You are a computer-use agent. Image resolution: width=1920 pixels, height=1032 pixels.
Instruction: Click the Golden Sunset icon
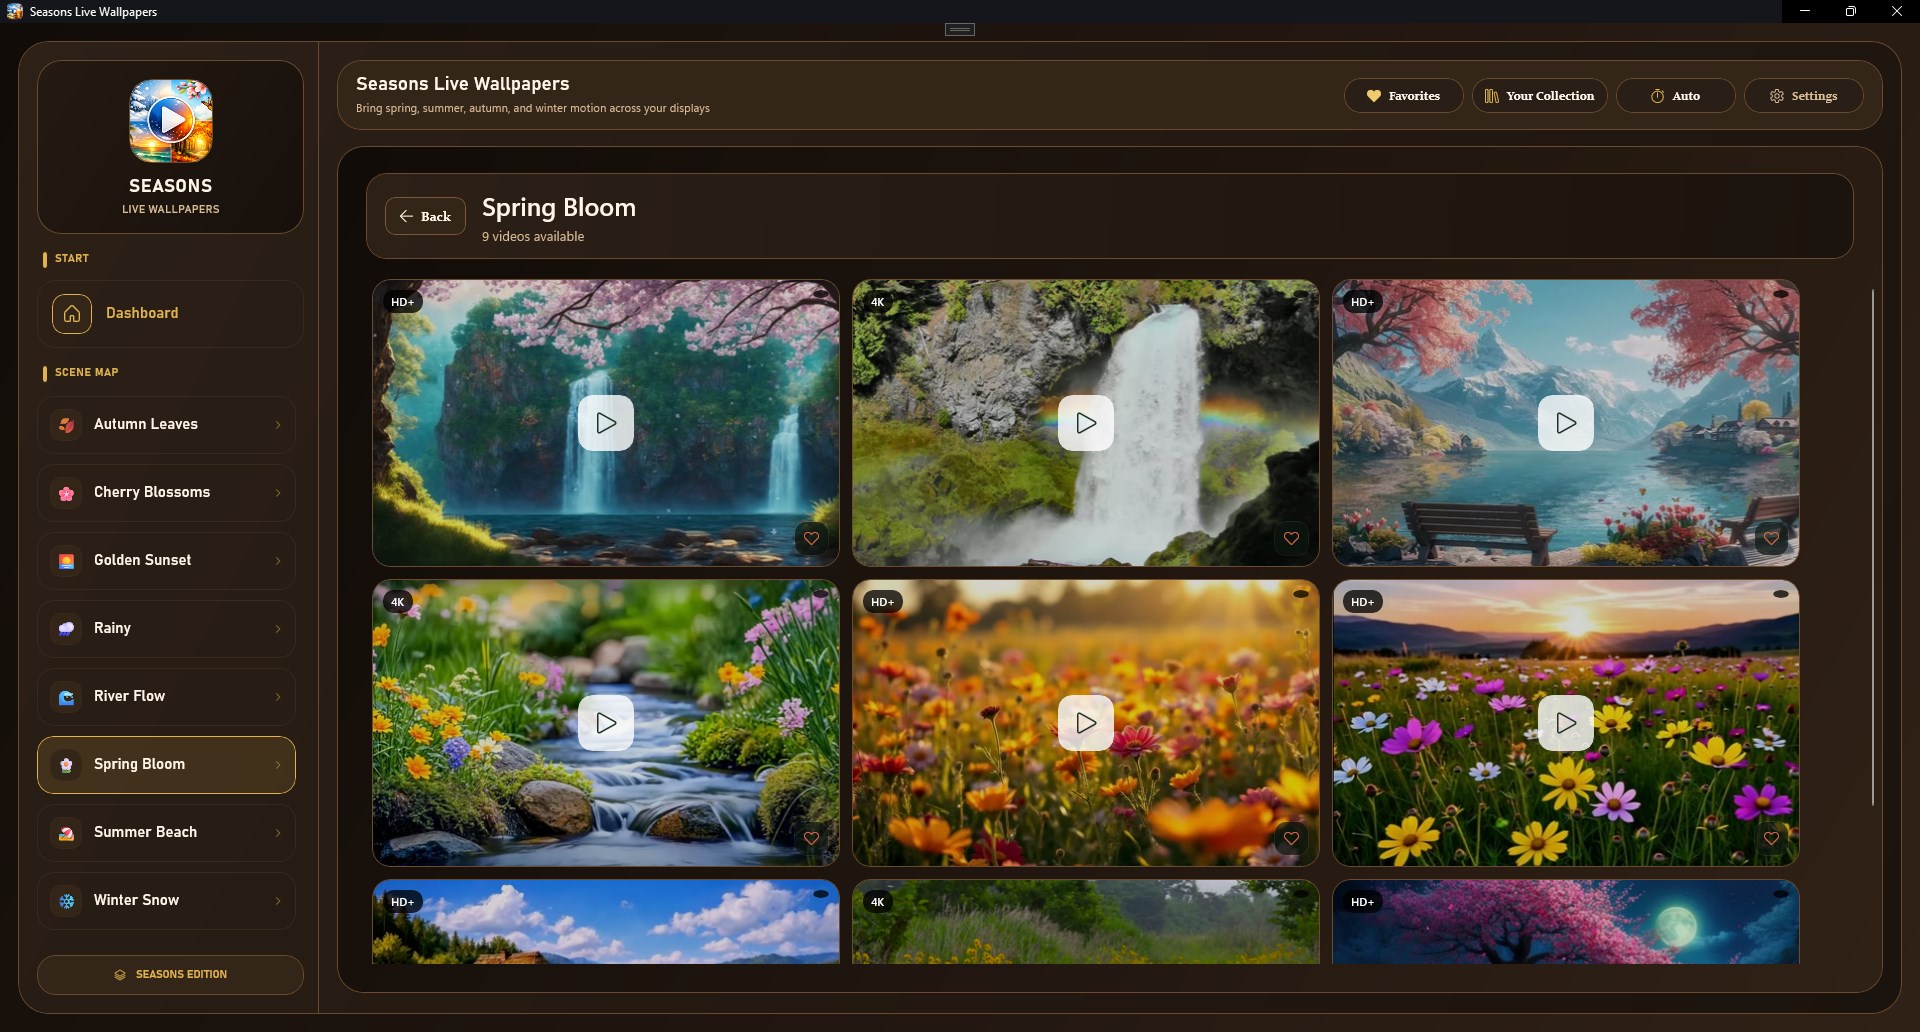[67, 561]
